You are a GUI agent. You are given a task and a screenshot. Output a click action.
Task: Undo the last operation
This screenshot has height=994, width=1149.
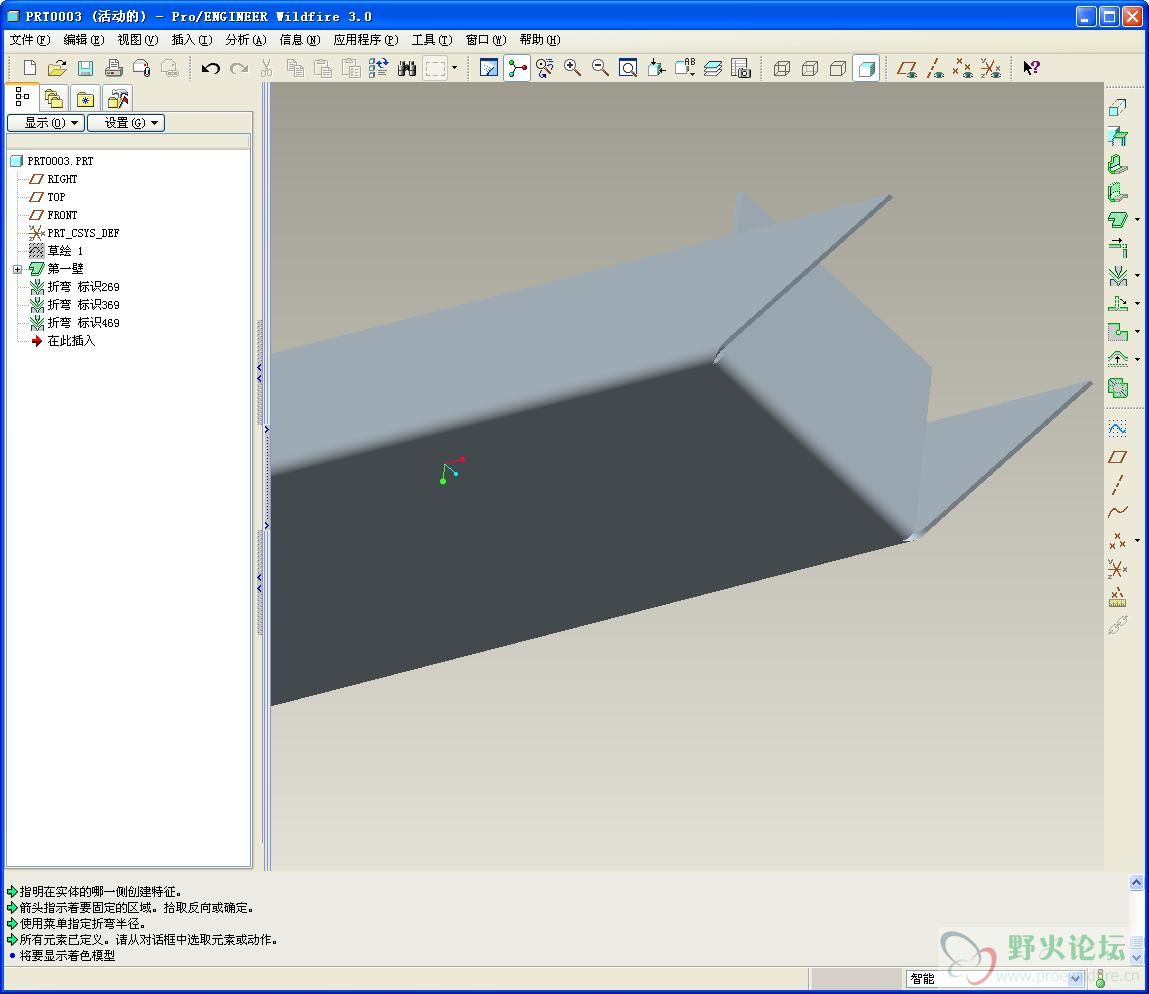211,68
